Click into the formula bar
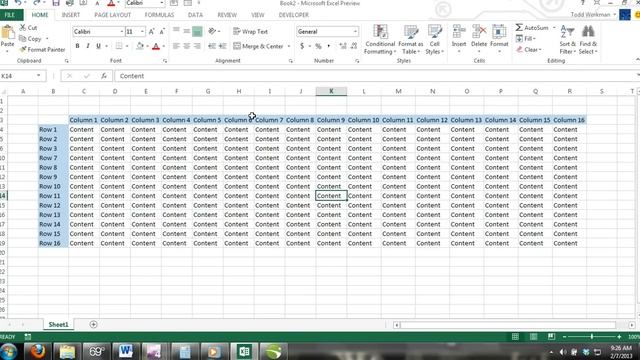Viewport: 640px width, 360px height. (376, 76)
